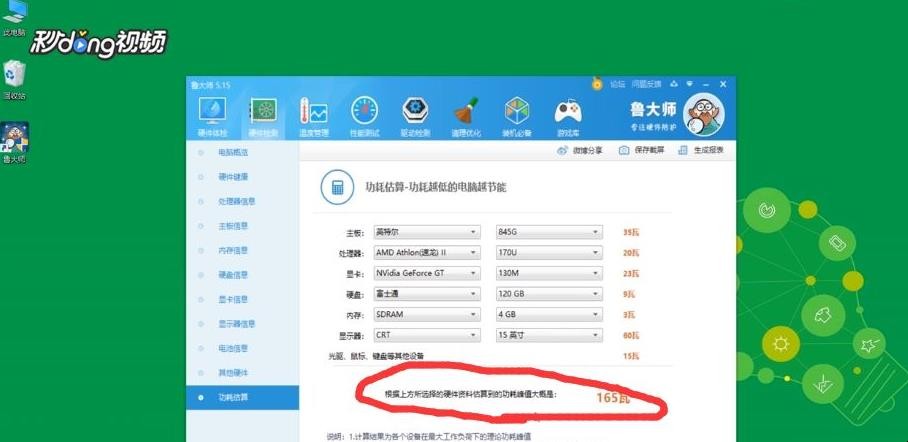Open the 论坛 forum link
Screen dimensions: 908x442
tap(617, 84)
